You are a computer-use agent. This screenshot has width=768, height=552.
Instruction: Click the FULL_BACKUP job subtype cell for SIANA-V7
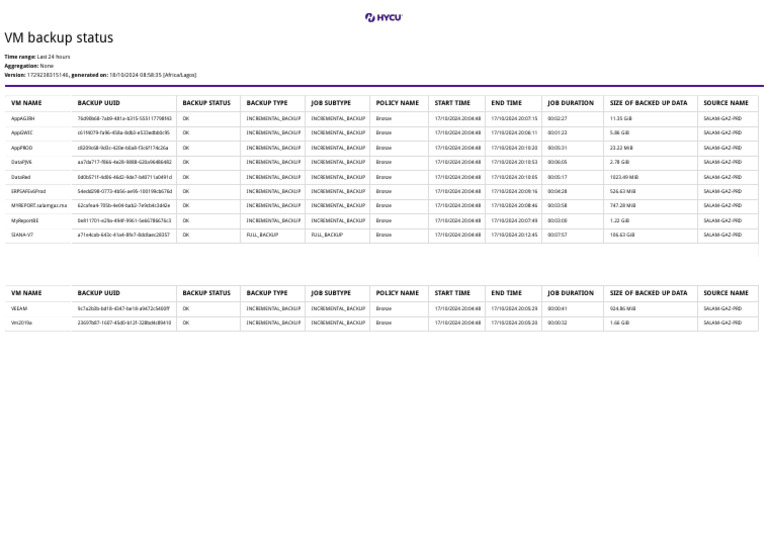coord(327,235)
